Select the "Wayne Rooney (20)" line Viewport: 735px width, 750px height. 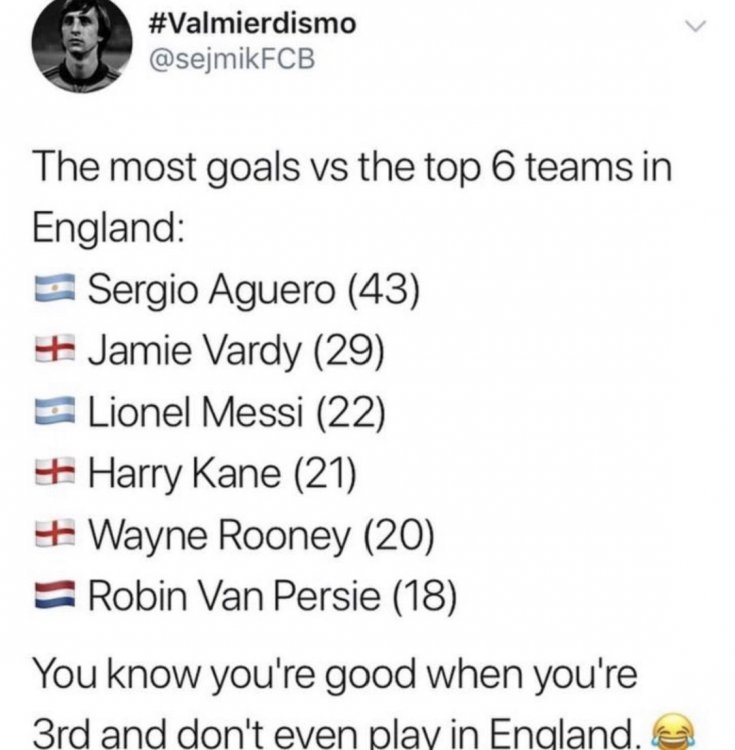pyautogui.click(x=260, y=534)
